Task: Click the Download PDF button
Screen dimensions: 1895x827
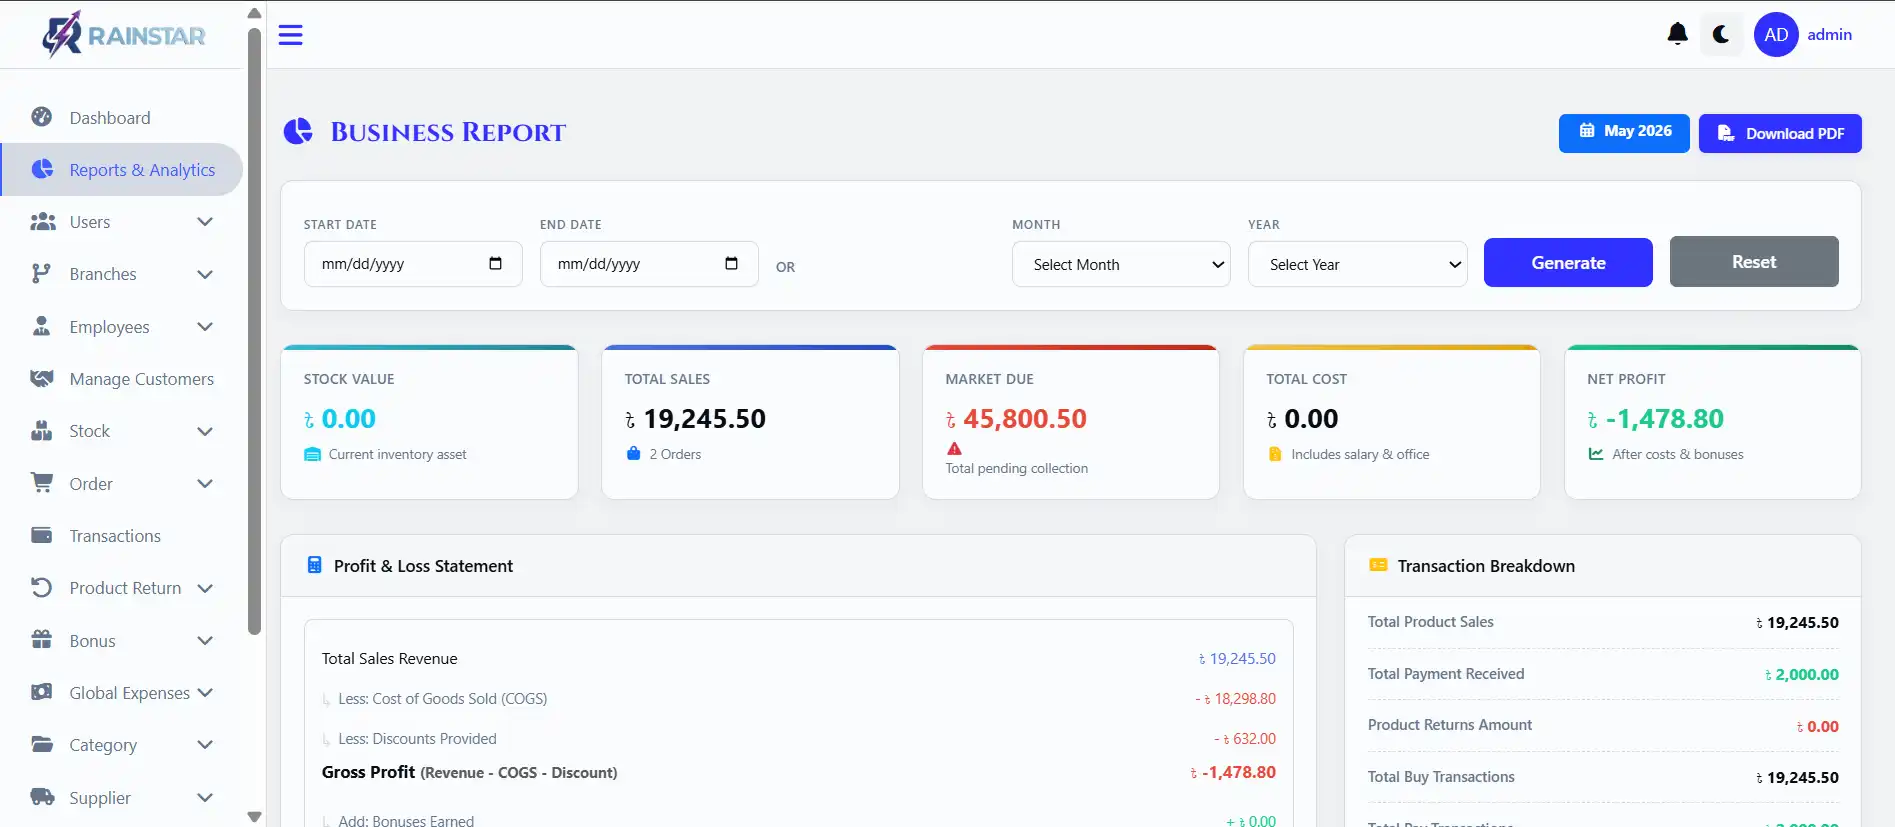Action: [x=1780, y=133]
